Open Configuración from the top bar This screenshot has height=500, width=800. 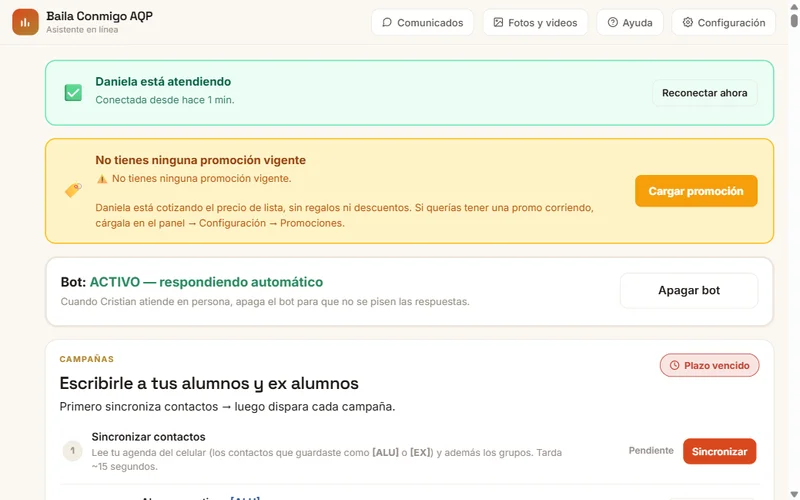click(x=723, y=22)
